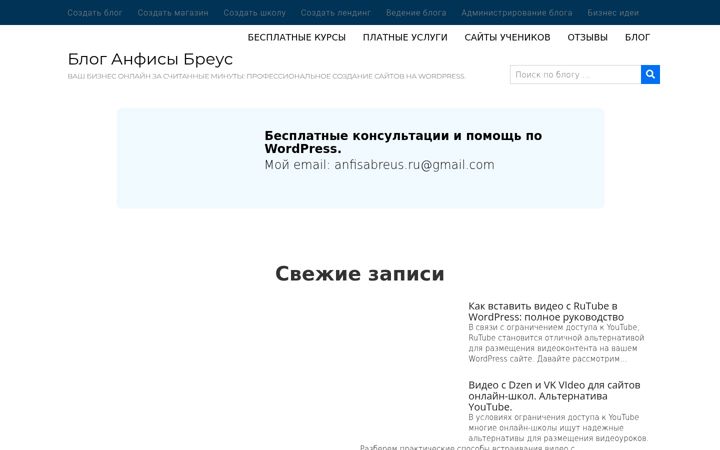Open 'Создать магазин' in top bar
This screenshot has width=720, height=450.
pyautogui.click(x=173, y=13)
